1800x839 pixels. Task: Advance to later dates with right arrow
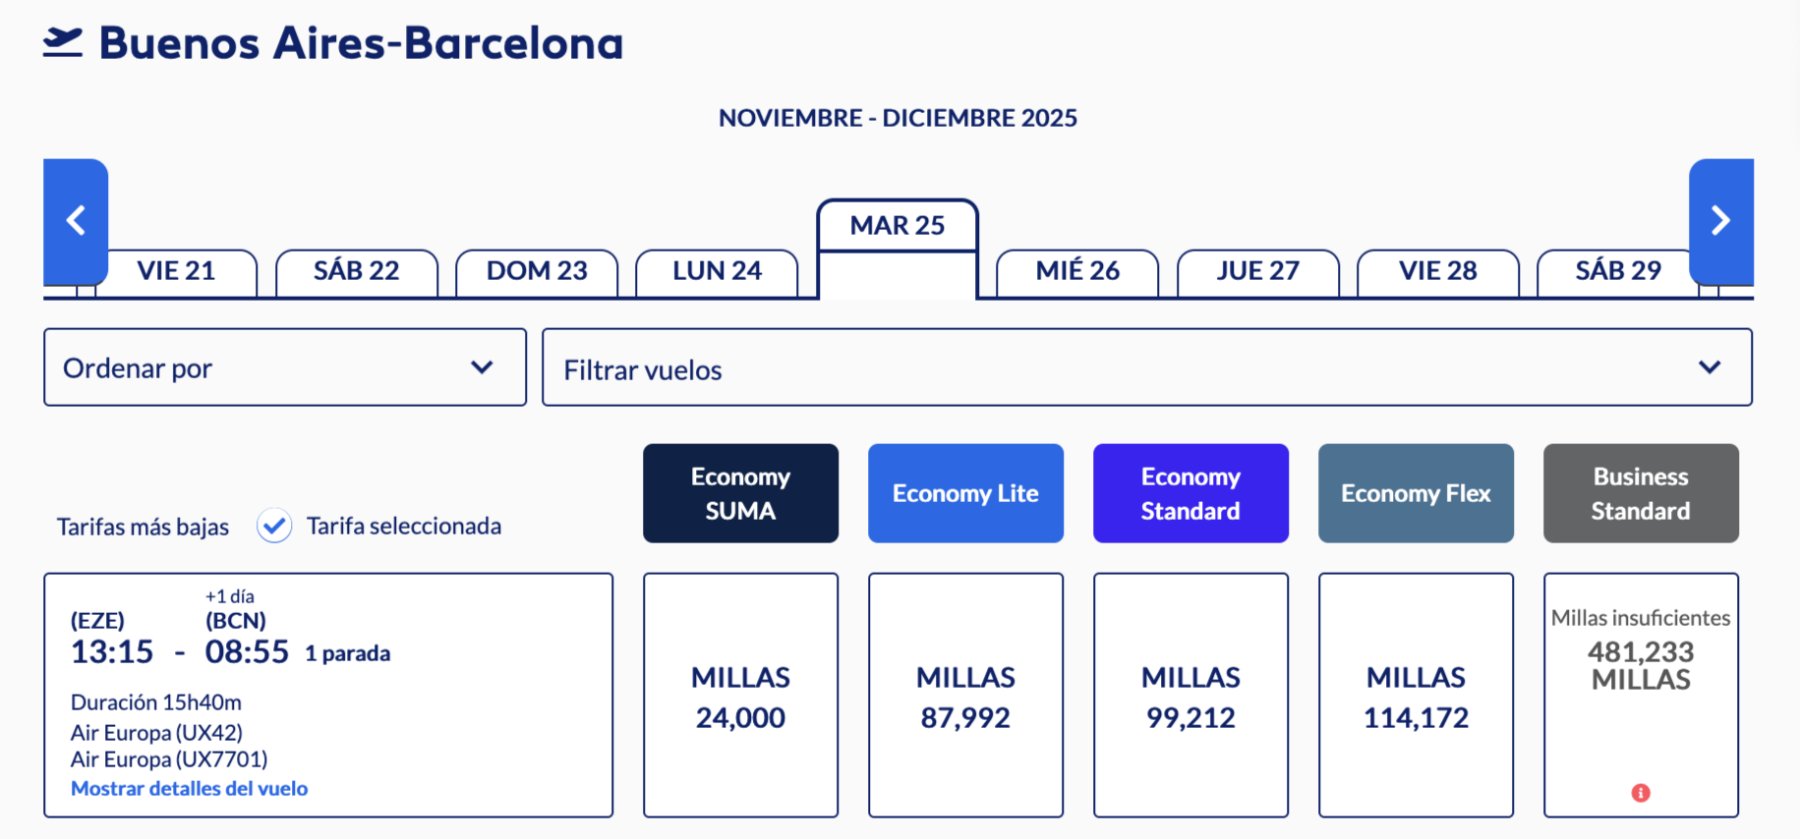coord(1720,221)
